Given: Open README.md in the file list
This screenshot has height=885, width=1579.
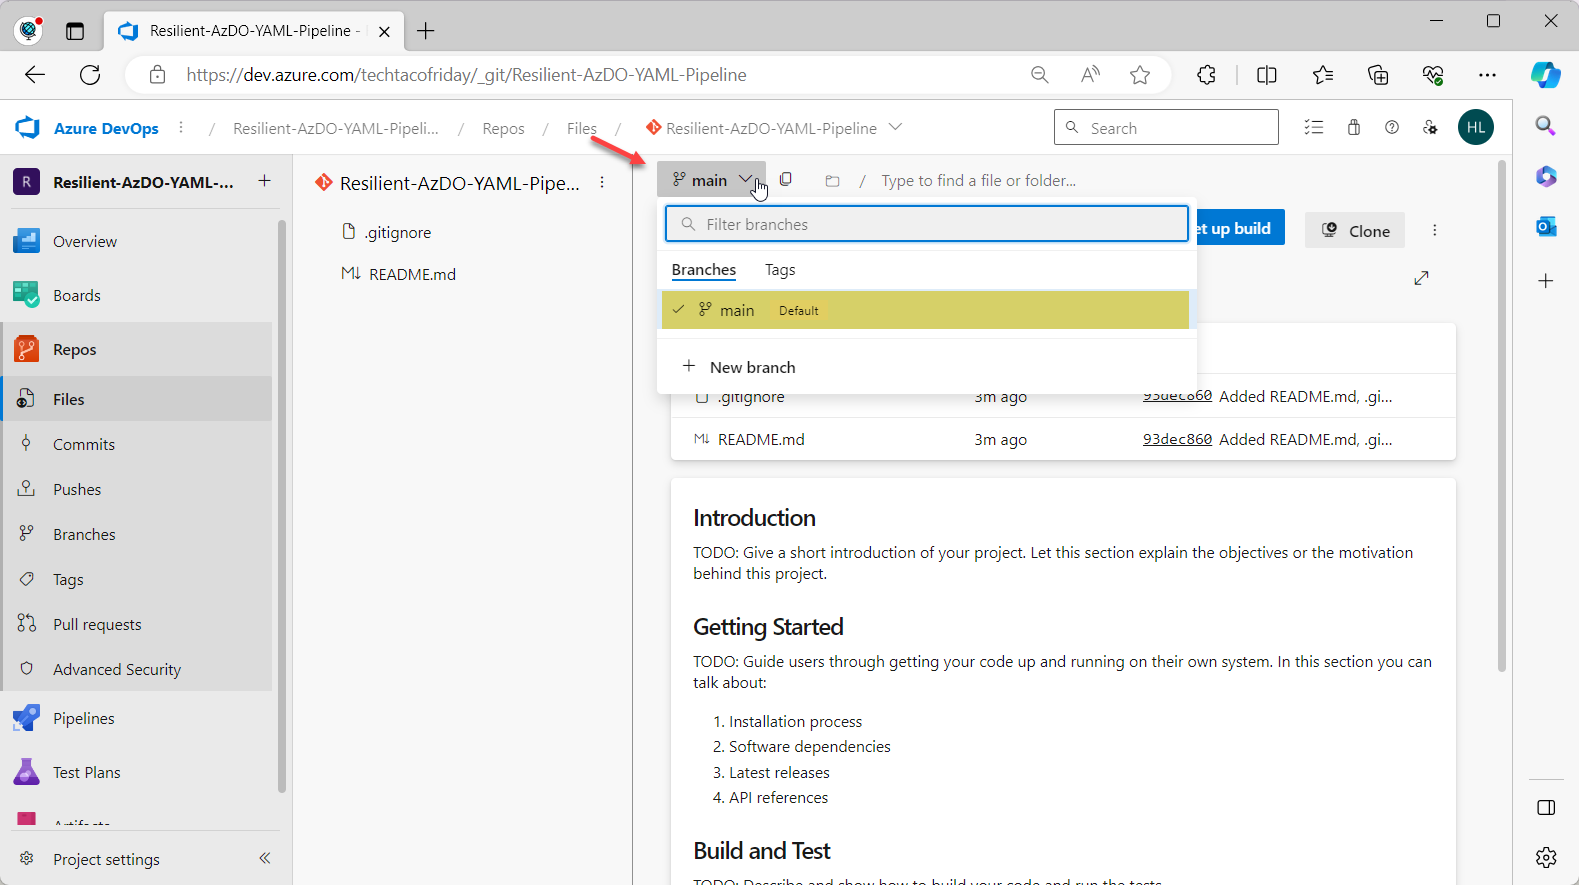Looking at the screenshot, I should (x=761, y=439).
